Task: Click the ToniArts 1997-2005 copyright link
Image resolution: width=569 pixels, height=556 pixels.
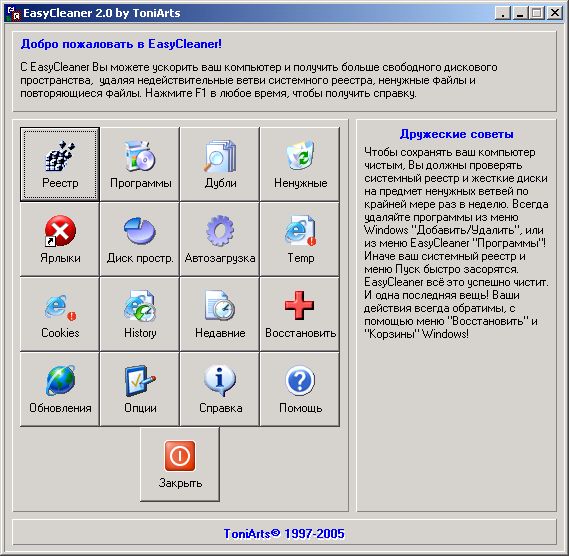Action: (284, 533)
